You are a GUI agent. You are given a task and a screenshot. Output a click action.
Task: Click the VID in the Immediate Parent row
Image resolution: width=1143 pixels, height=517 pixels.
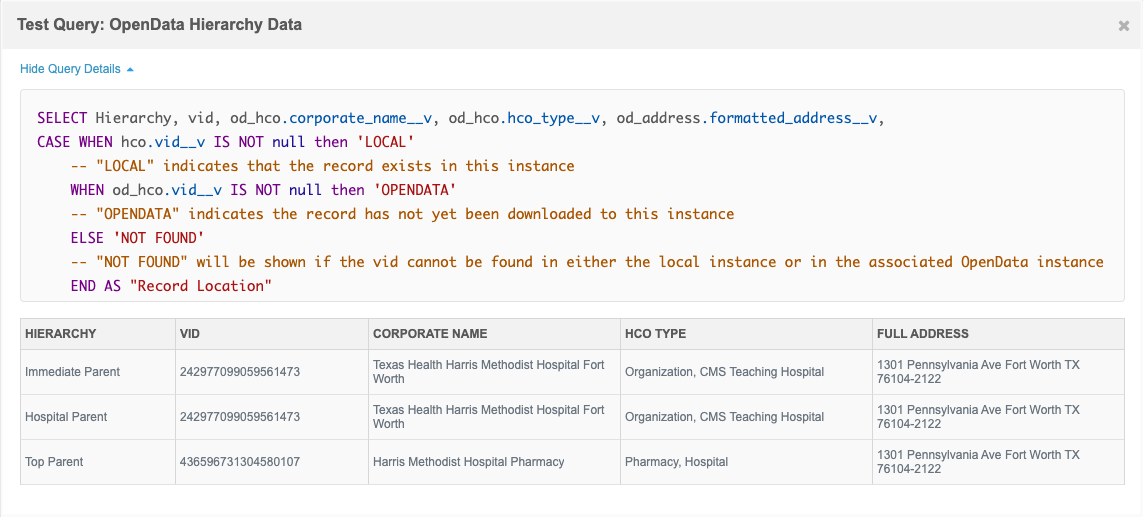click(x=240, y=372)
